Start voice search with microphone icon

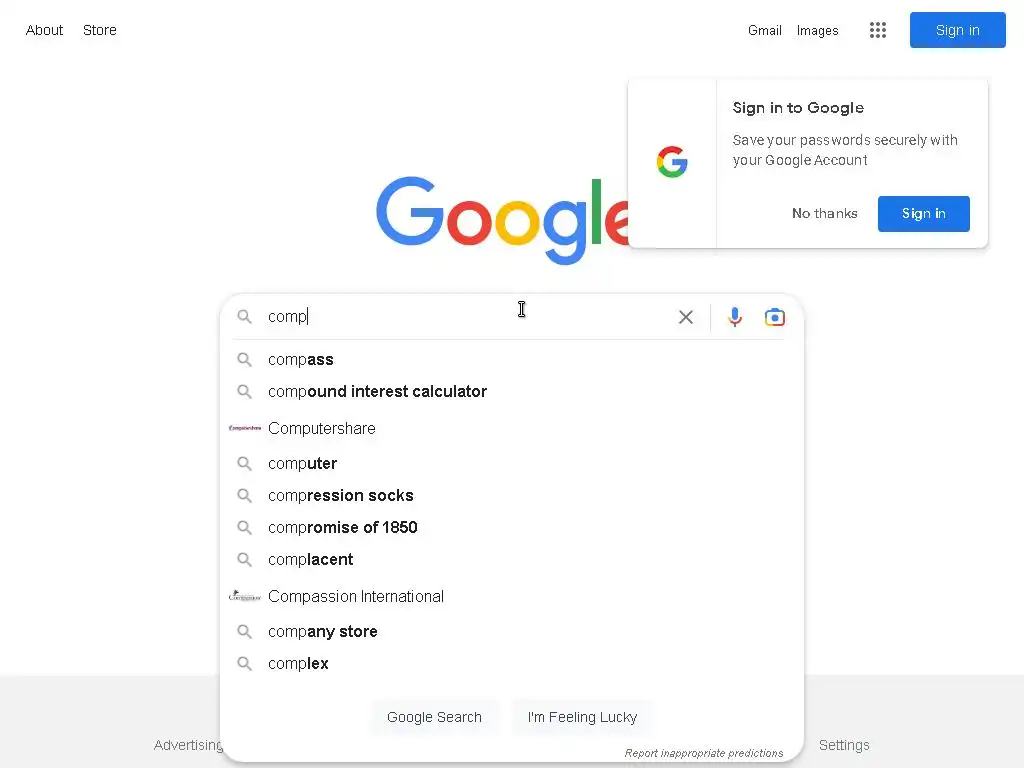(735, 317)
